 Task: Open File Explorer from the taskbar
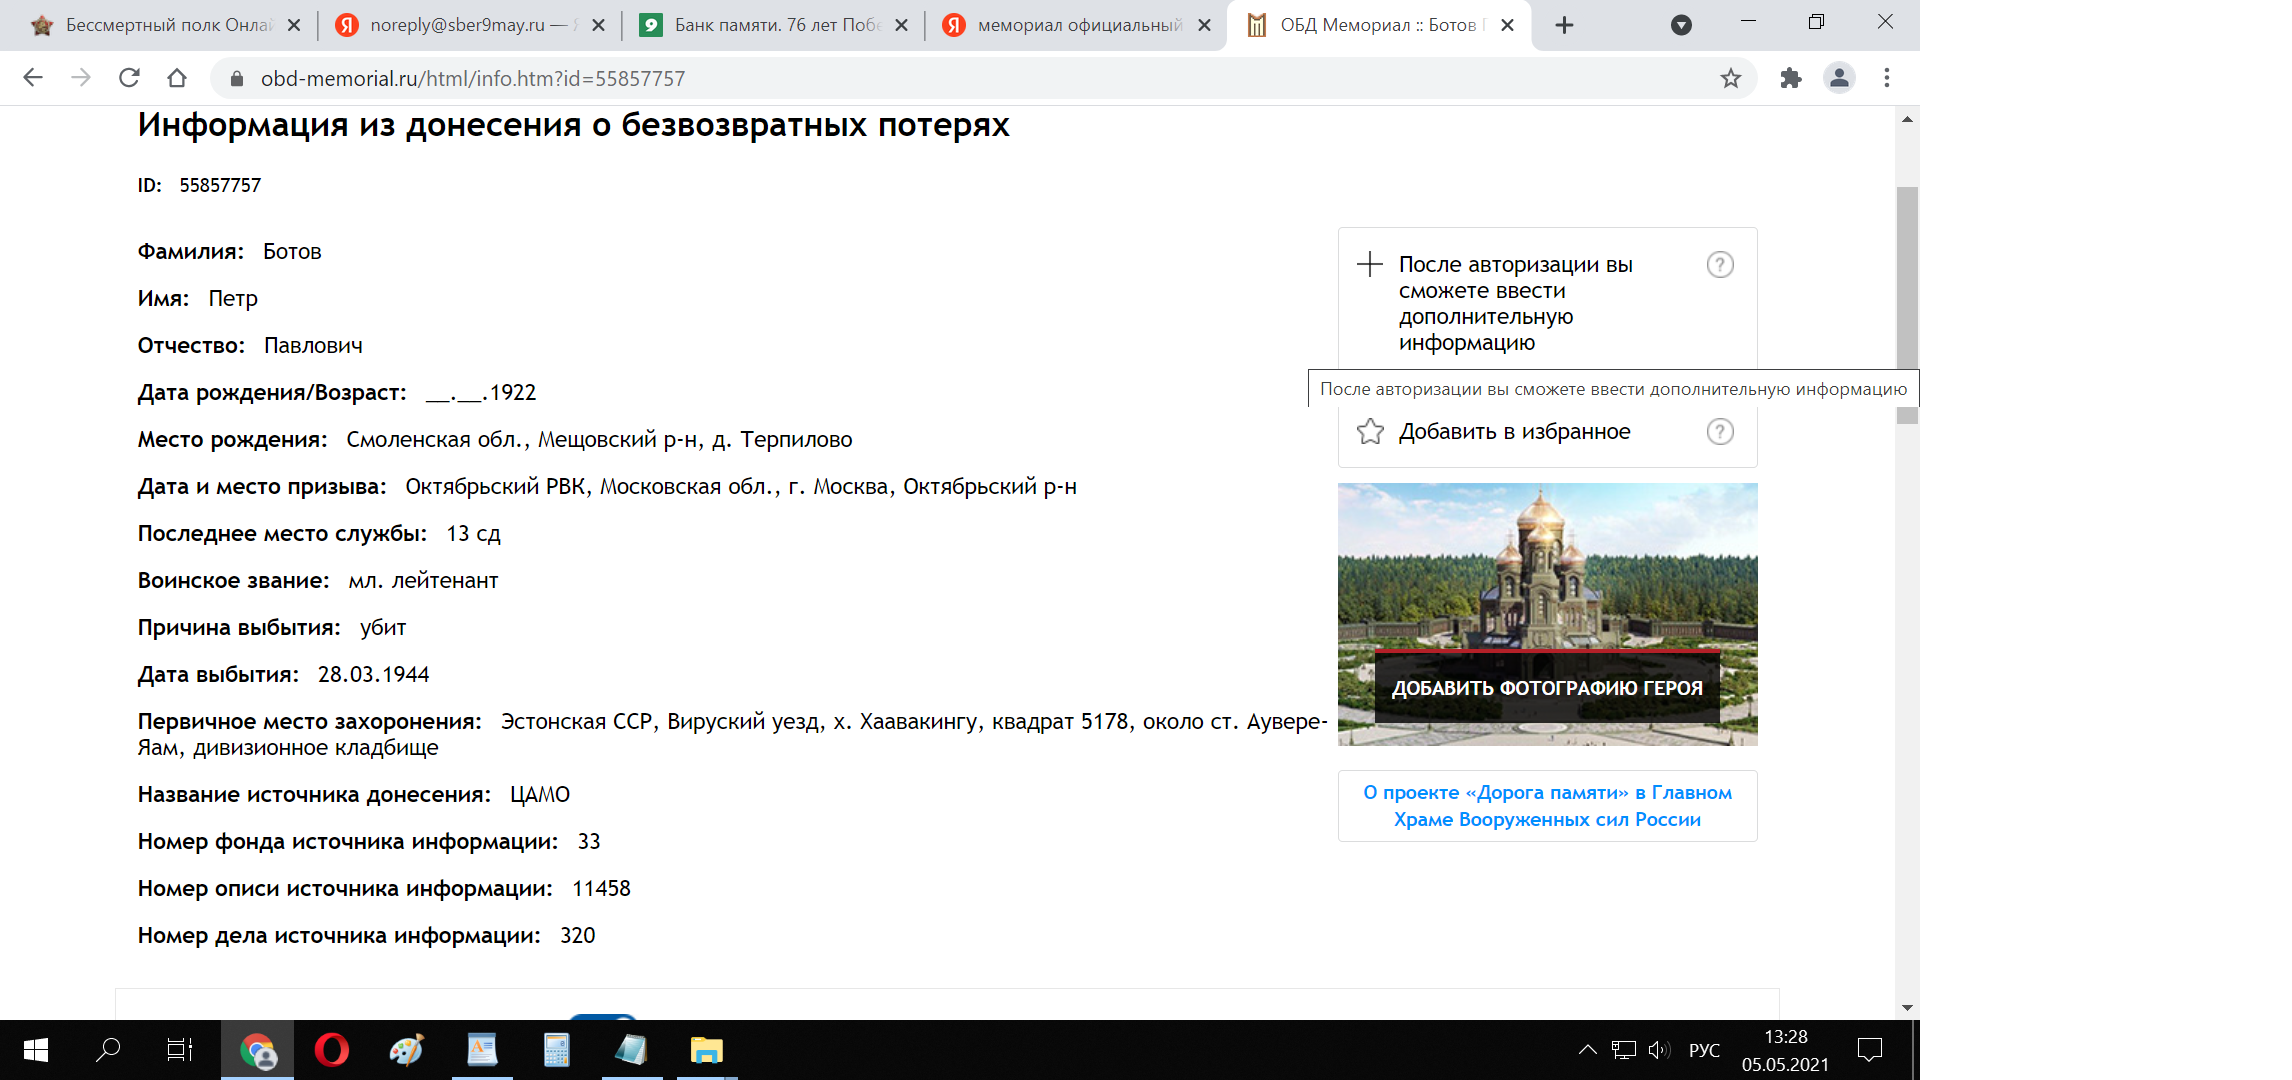coord(706,1050)
